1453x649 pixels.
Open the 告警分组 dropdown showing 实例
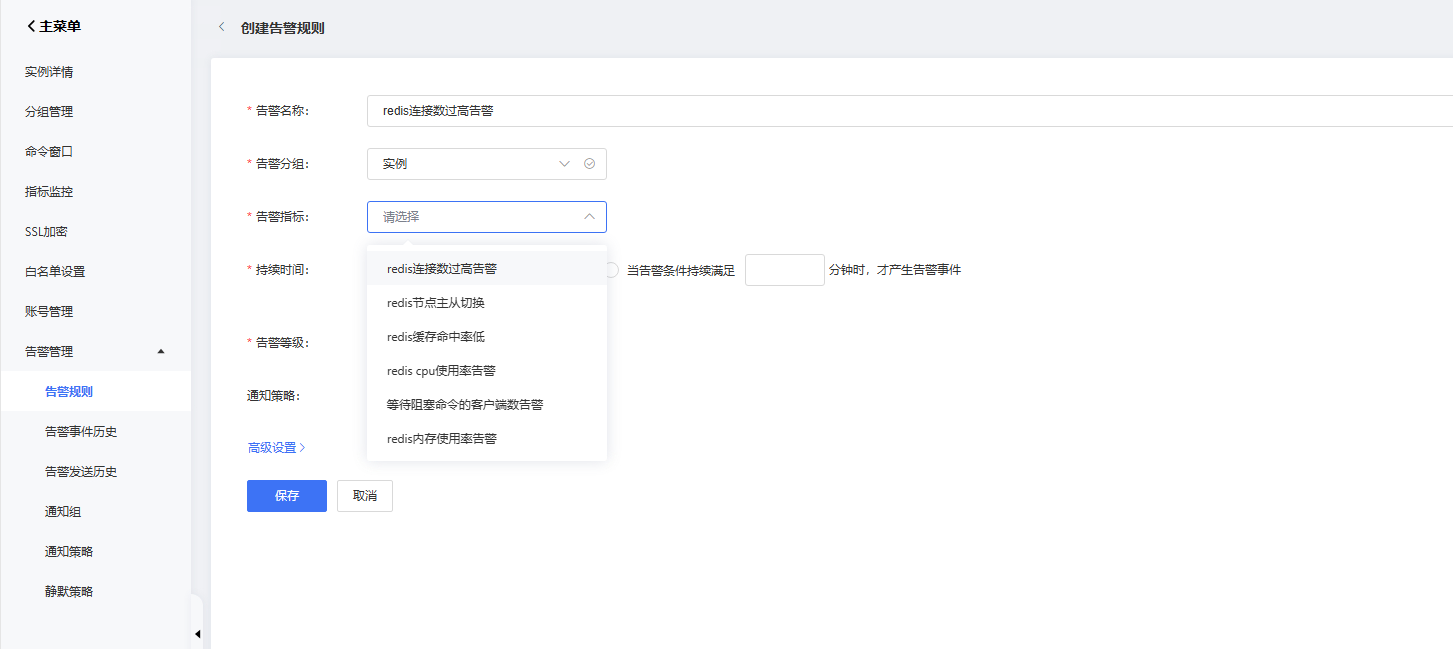click(487, 164)
